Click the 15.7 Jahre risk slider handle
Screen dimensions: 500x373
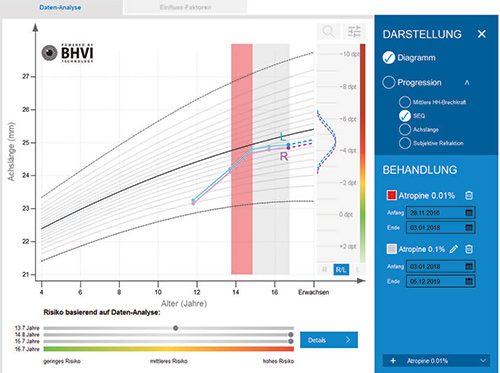(x=291, y=341)
